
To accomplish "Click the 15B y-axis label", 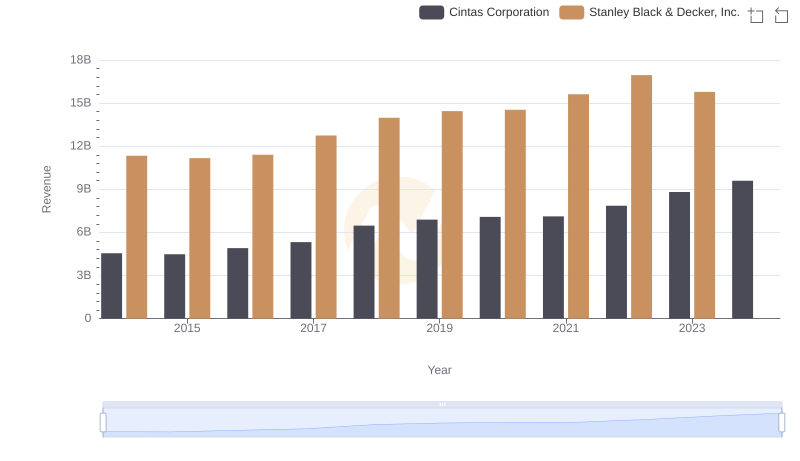I will click(81, 103).
